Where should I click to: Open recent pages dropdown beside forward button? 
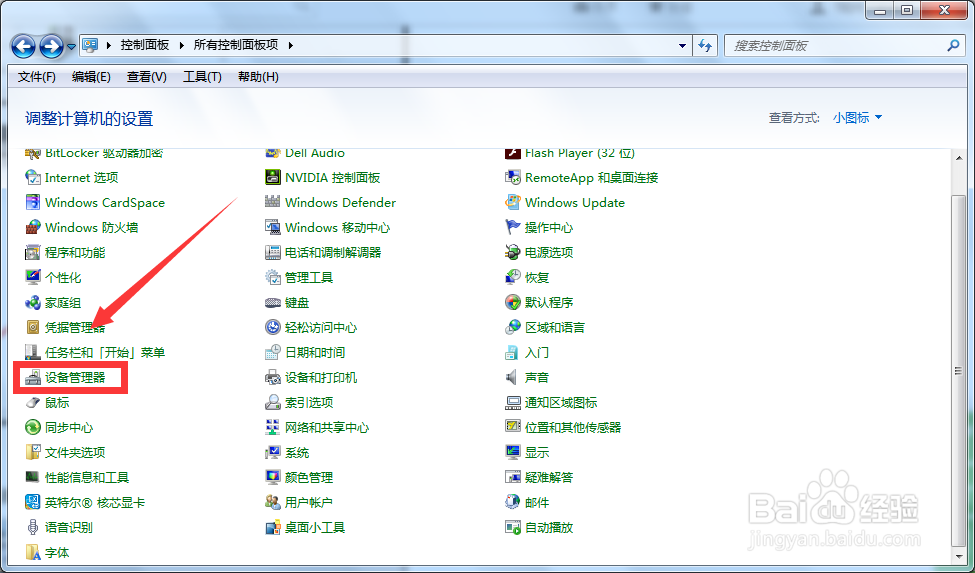71,46
